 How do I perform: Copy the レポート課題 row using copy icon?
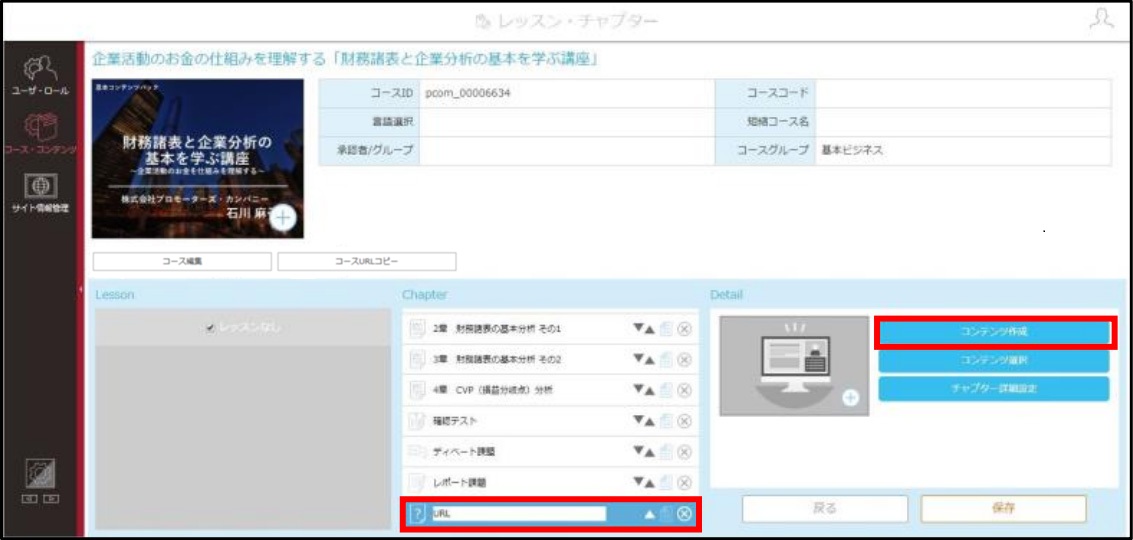pos(666,482)
